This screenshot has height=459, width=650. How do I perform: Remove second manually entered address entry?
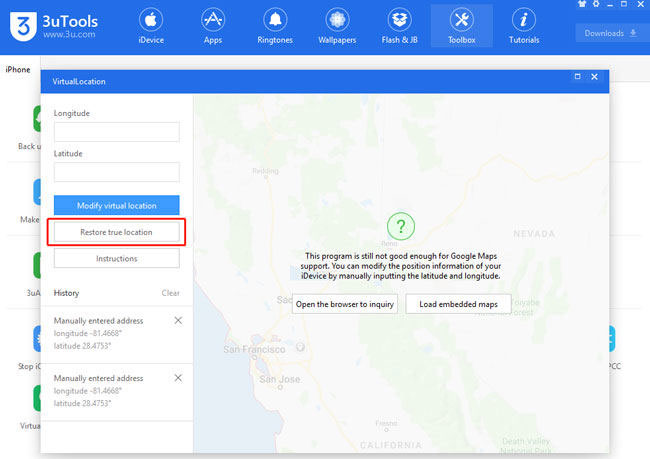[178, 378]
